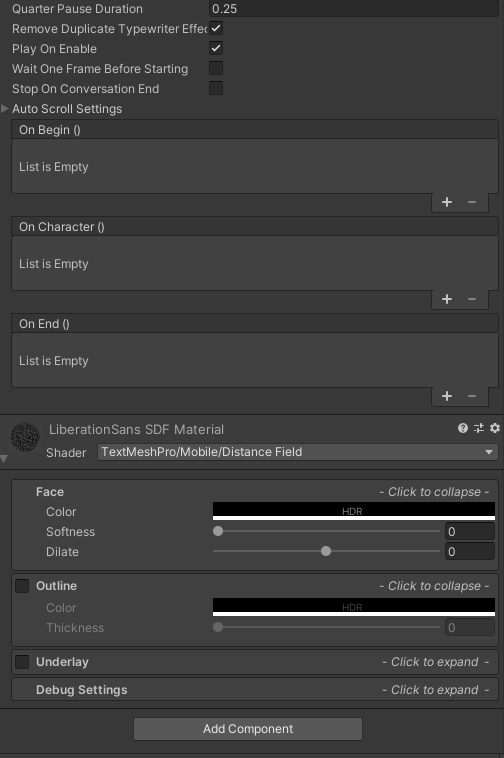Enable the Outline checkbox
504x758 pixels.
[x=22, y=585]
